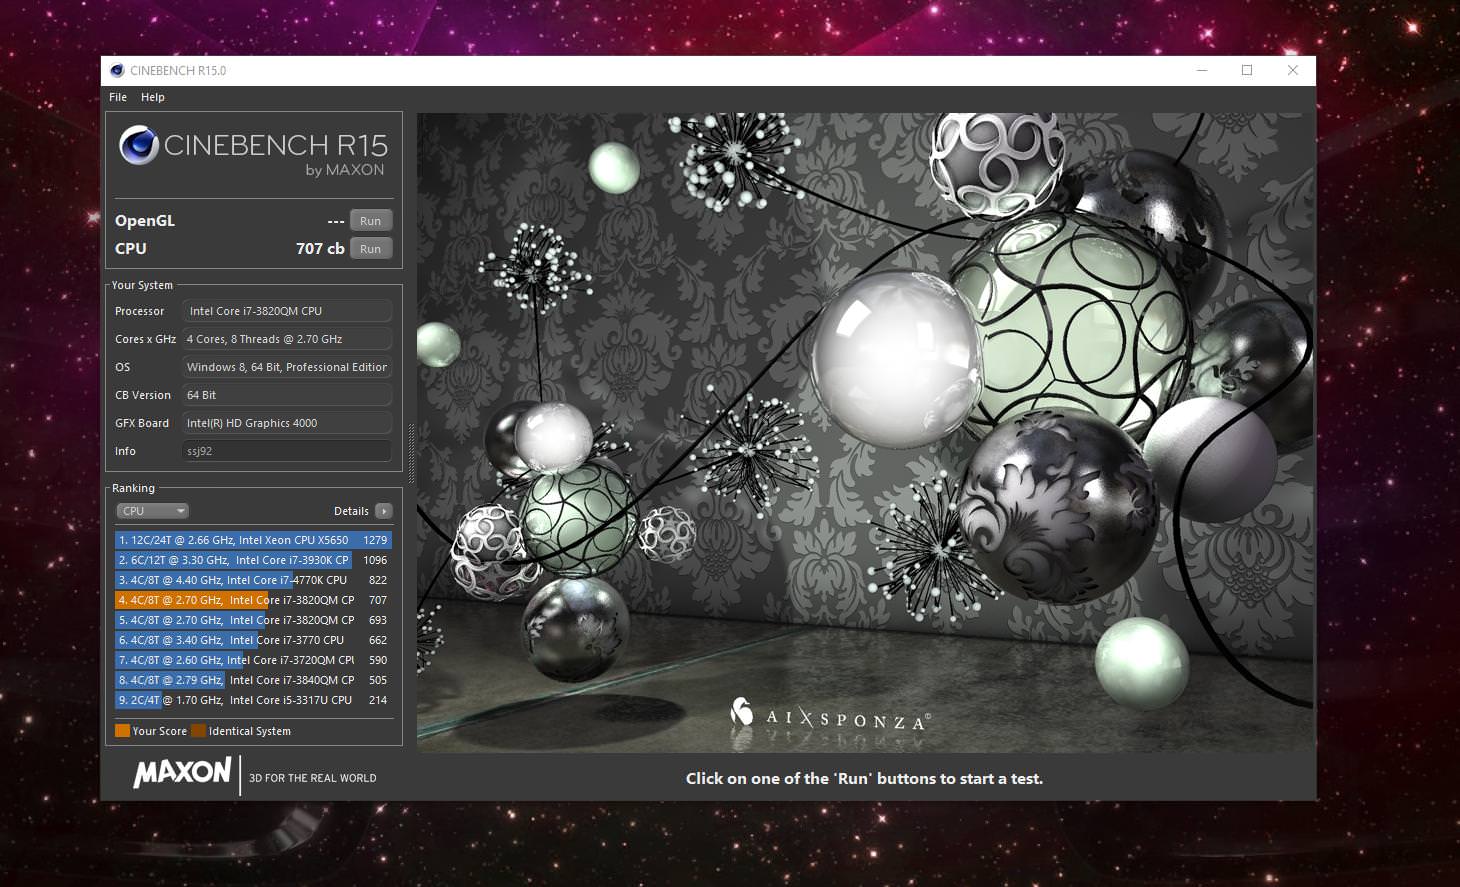Run the CPU benchmark test
This screenshot has width=1460, height=887.
pos(371,249)
